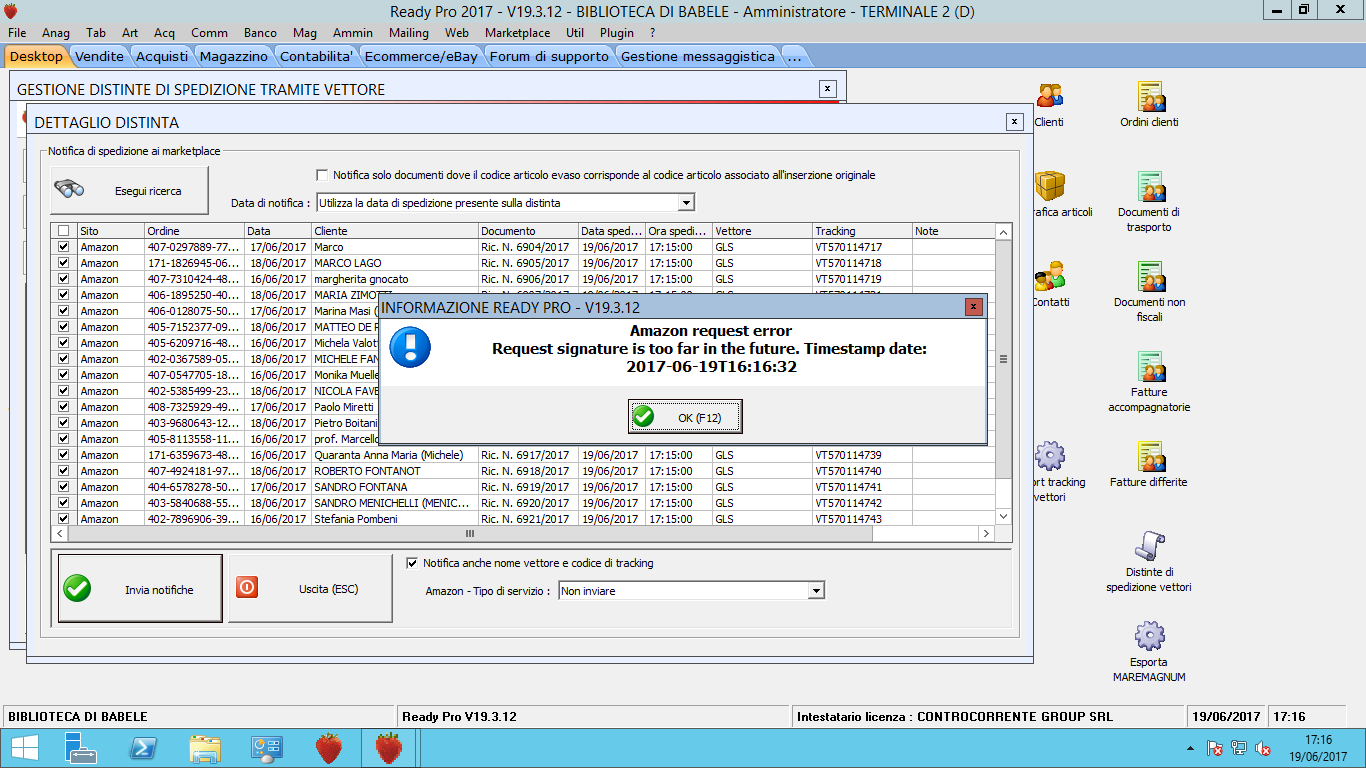Click document cell 'Ric. N. 6921/2017'
Image resolution: width=1366 pixels, height=768 pixels.
click(x=528, y=519)
